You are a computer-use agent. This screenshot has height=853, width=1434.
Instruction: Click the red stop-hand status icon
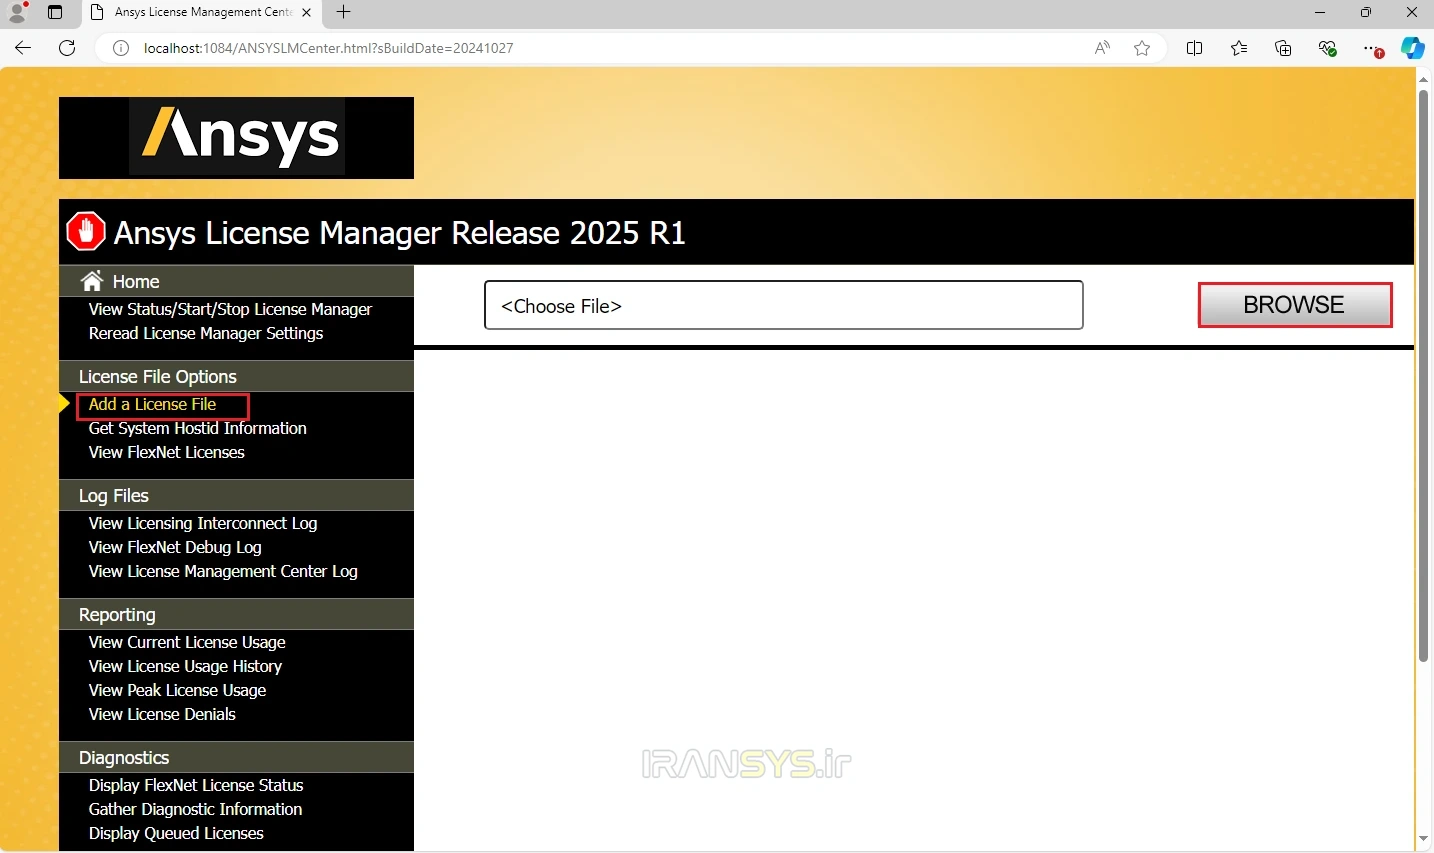coord(86,231)
